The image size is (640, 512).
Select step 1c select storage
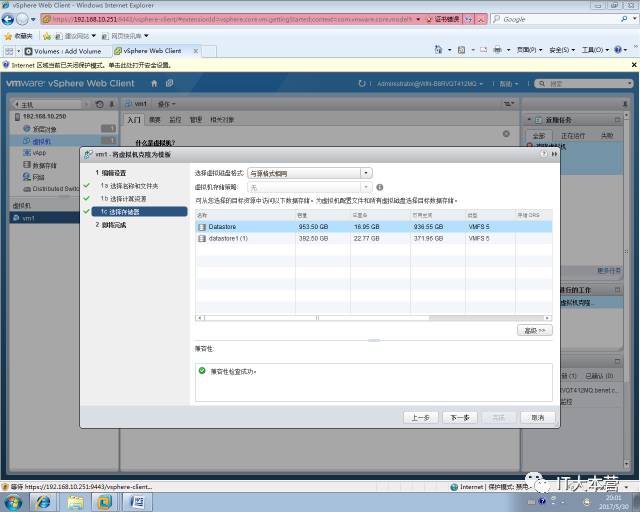(139, 212)
